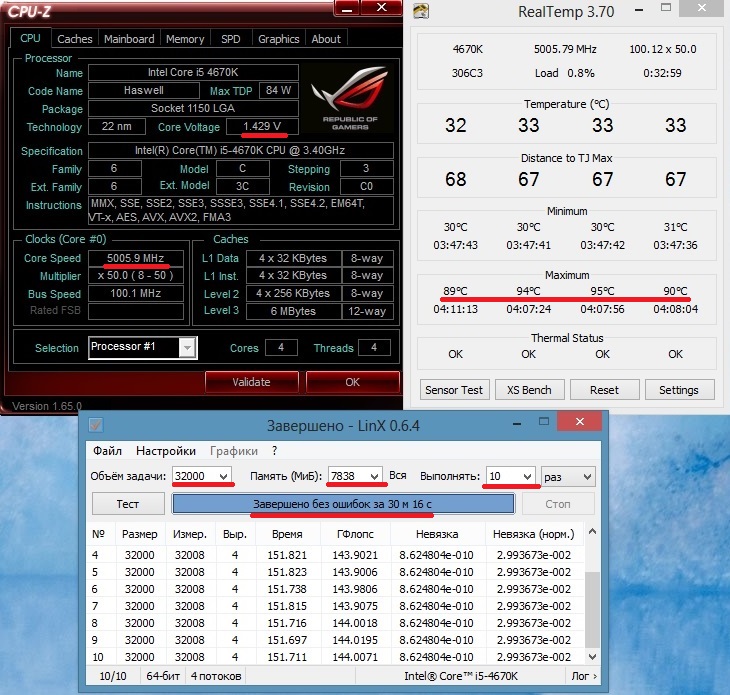Open the Caches tab in CPU-Z
Viewport: 730px width, 695px height.
point(74,39)
